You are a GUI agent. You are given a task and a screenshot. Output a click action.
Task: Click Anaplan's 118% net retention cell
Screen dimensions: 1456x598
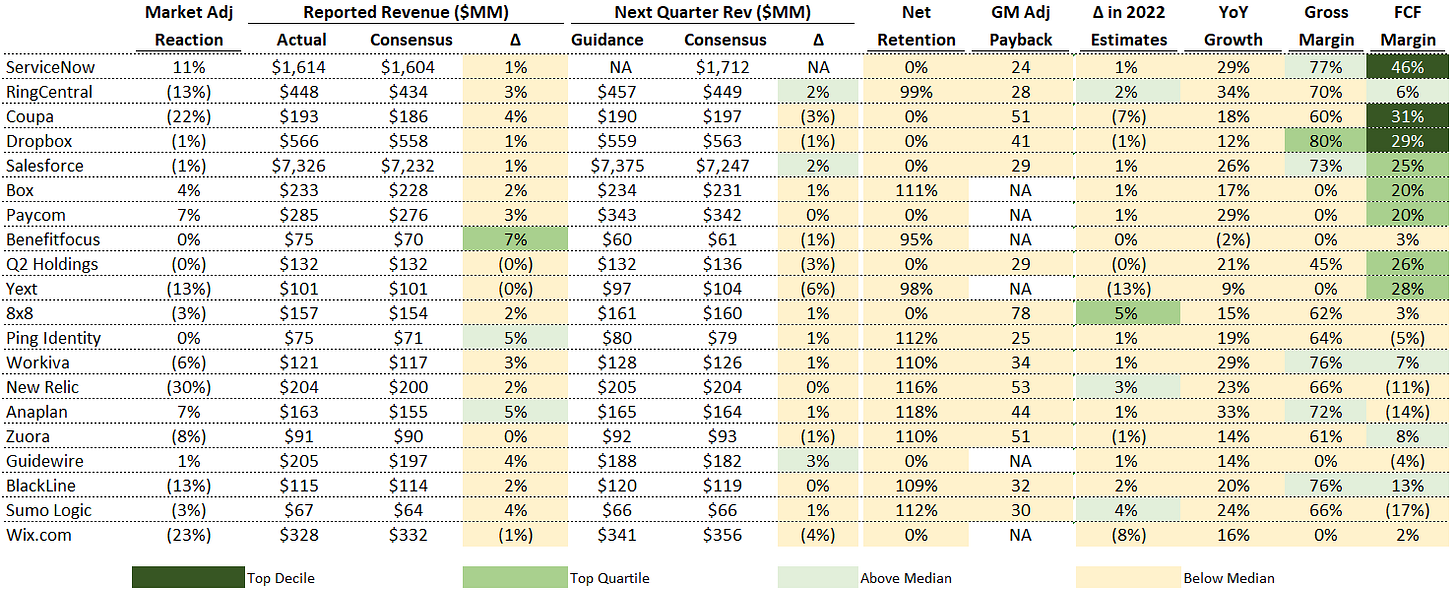pos(917,412)
